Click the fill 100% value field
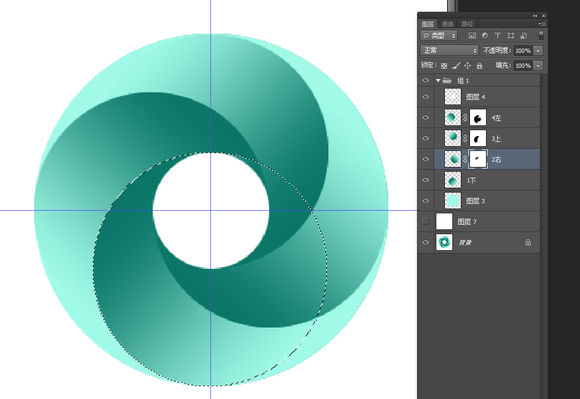 pyautogui.click(x=523, y=66)
